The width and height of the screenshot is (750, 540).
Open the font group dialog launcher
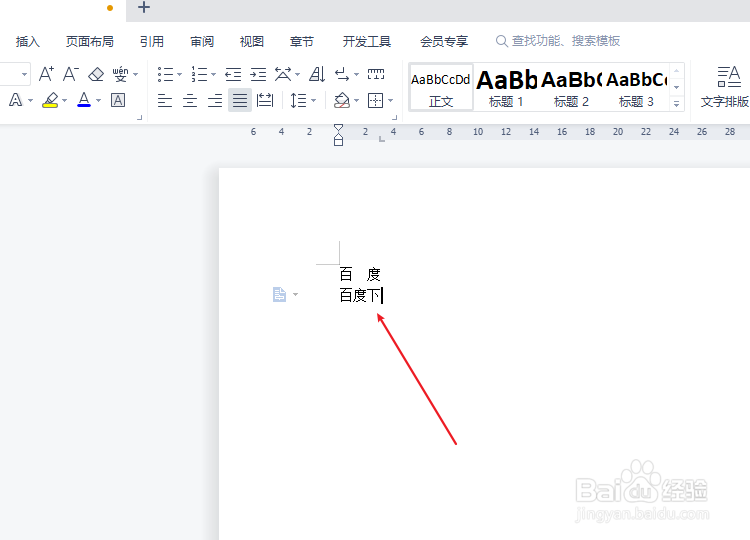pos(140,117)
